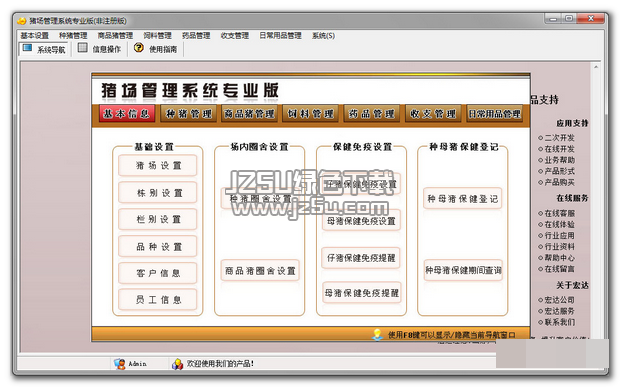Viewport: 620px width, 387px height.
Task: Click the Admin status bar text
Action: pyautogui.click(x=137, y=364)
